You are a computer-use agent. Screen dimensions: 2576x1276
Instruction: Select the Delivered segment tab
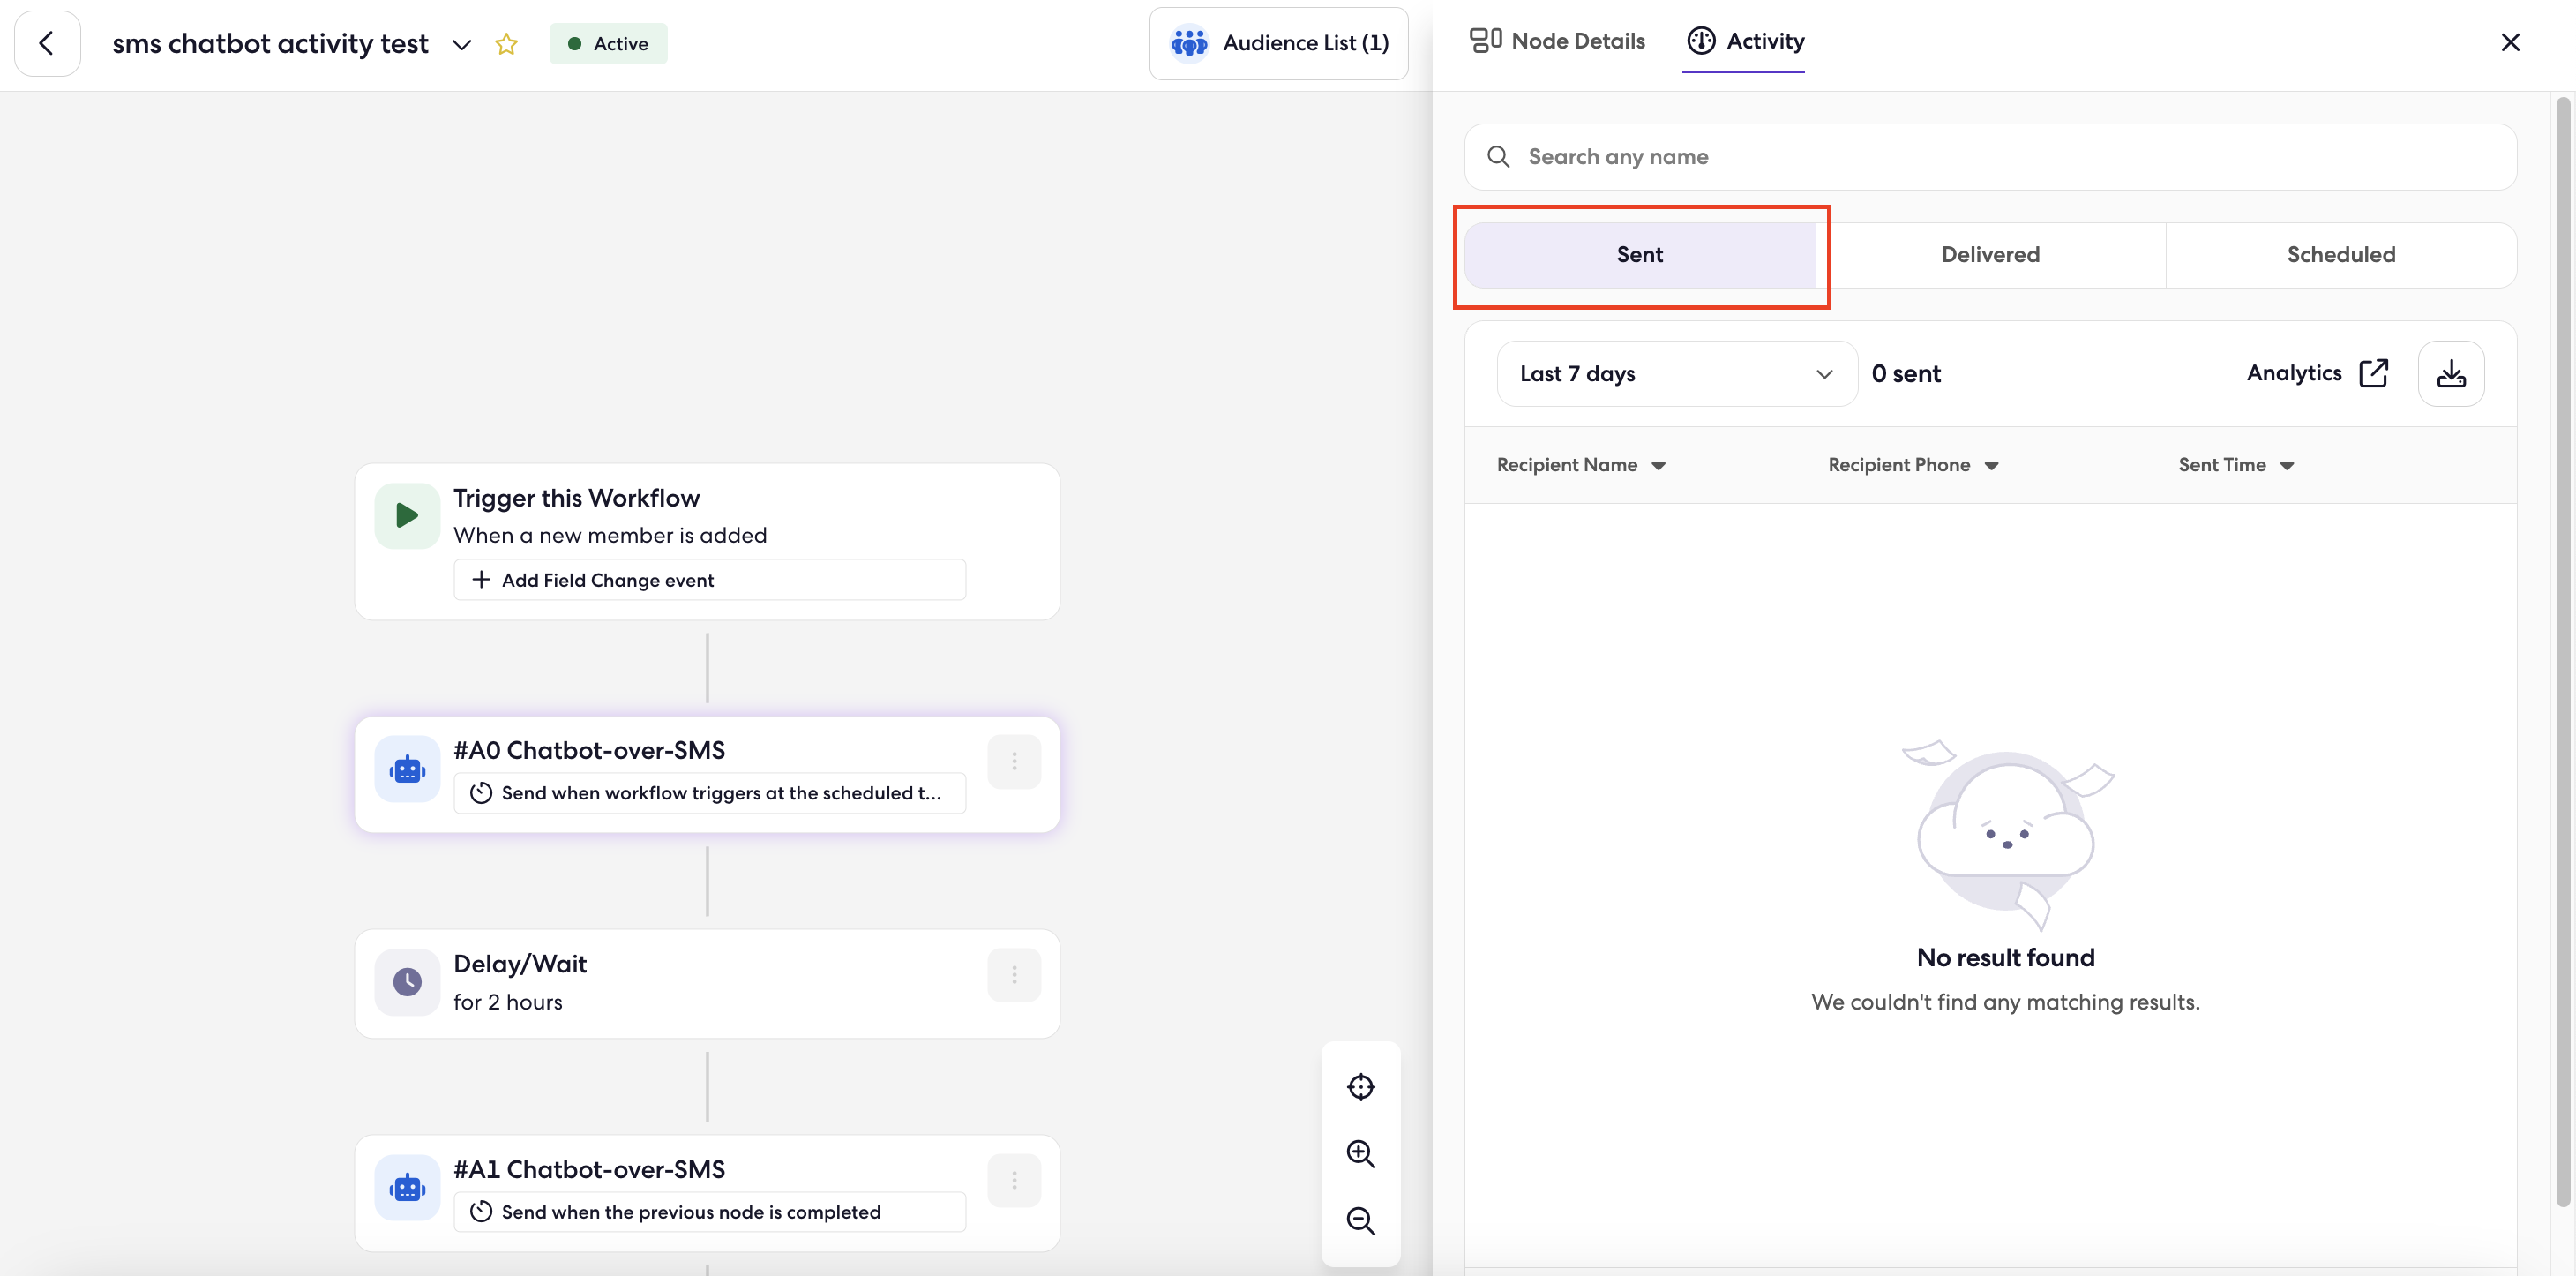click(x=1990, y=255)
